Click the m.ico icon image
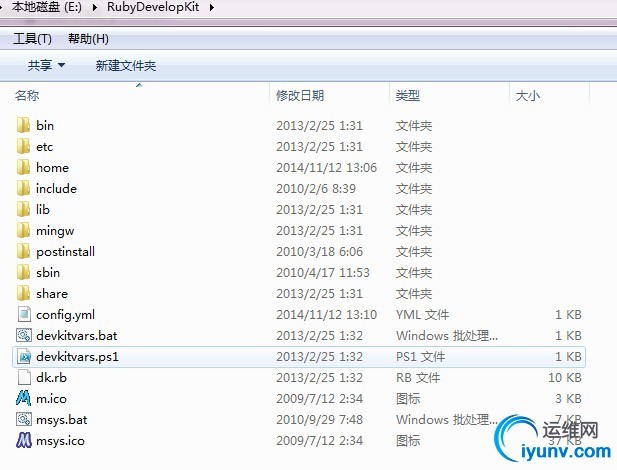Viewport: 617px width, 470px height. coord(23,398)
